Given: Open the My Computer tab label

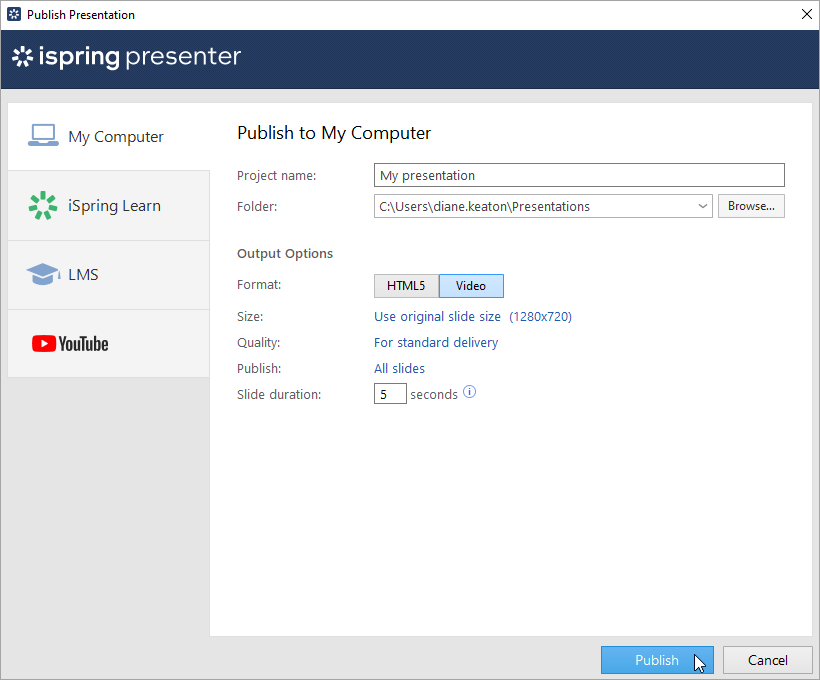Looking at the screenshot, I should tap(116, 137).
